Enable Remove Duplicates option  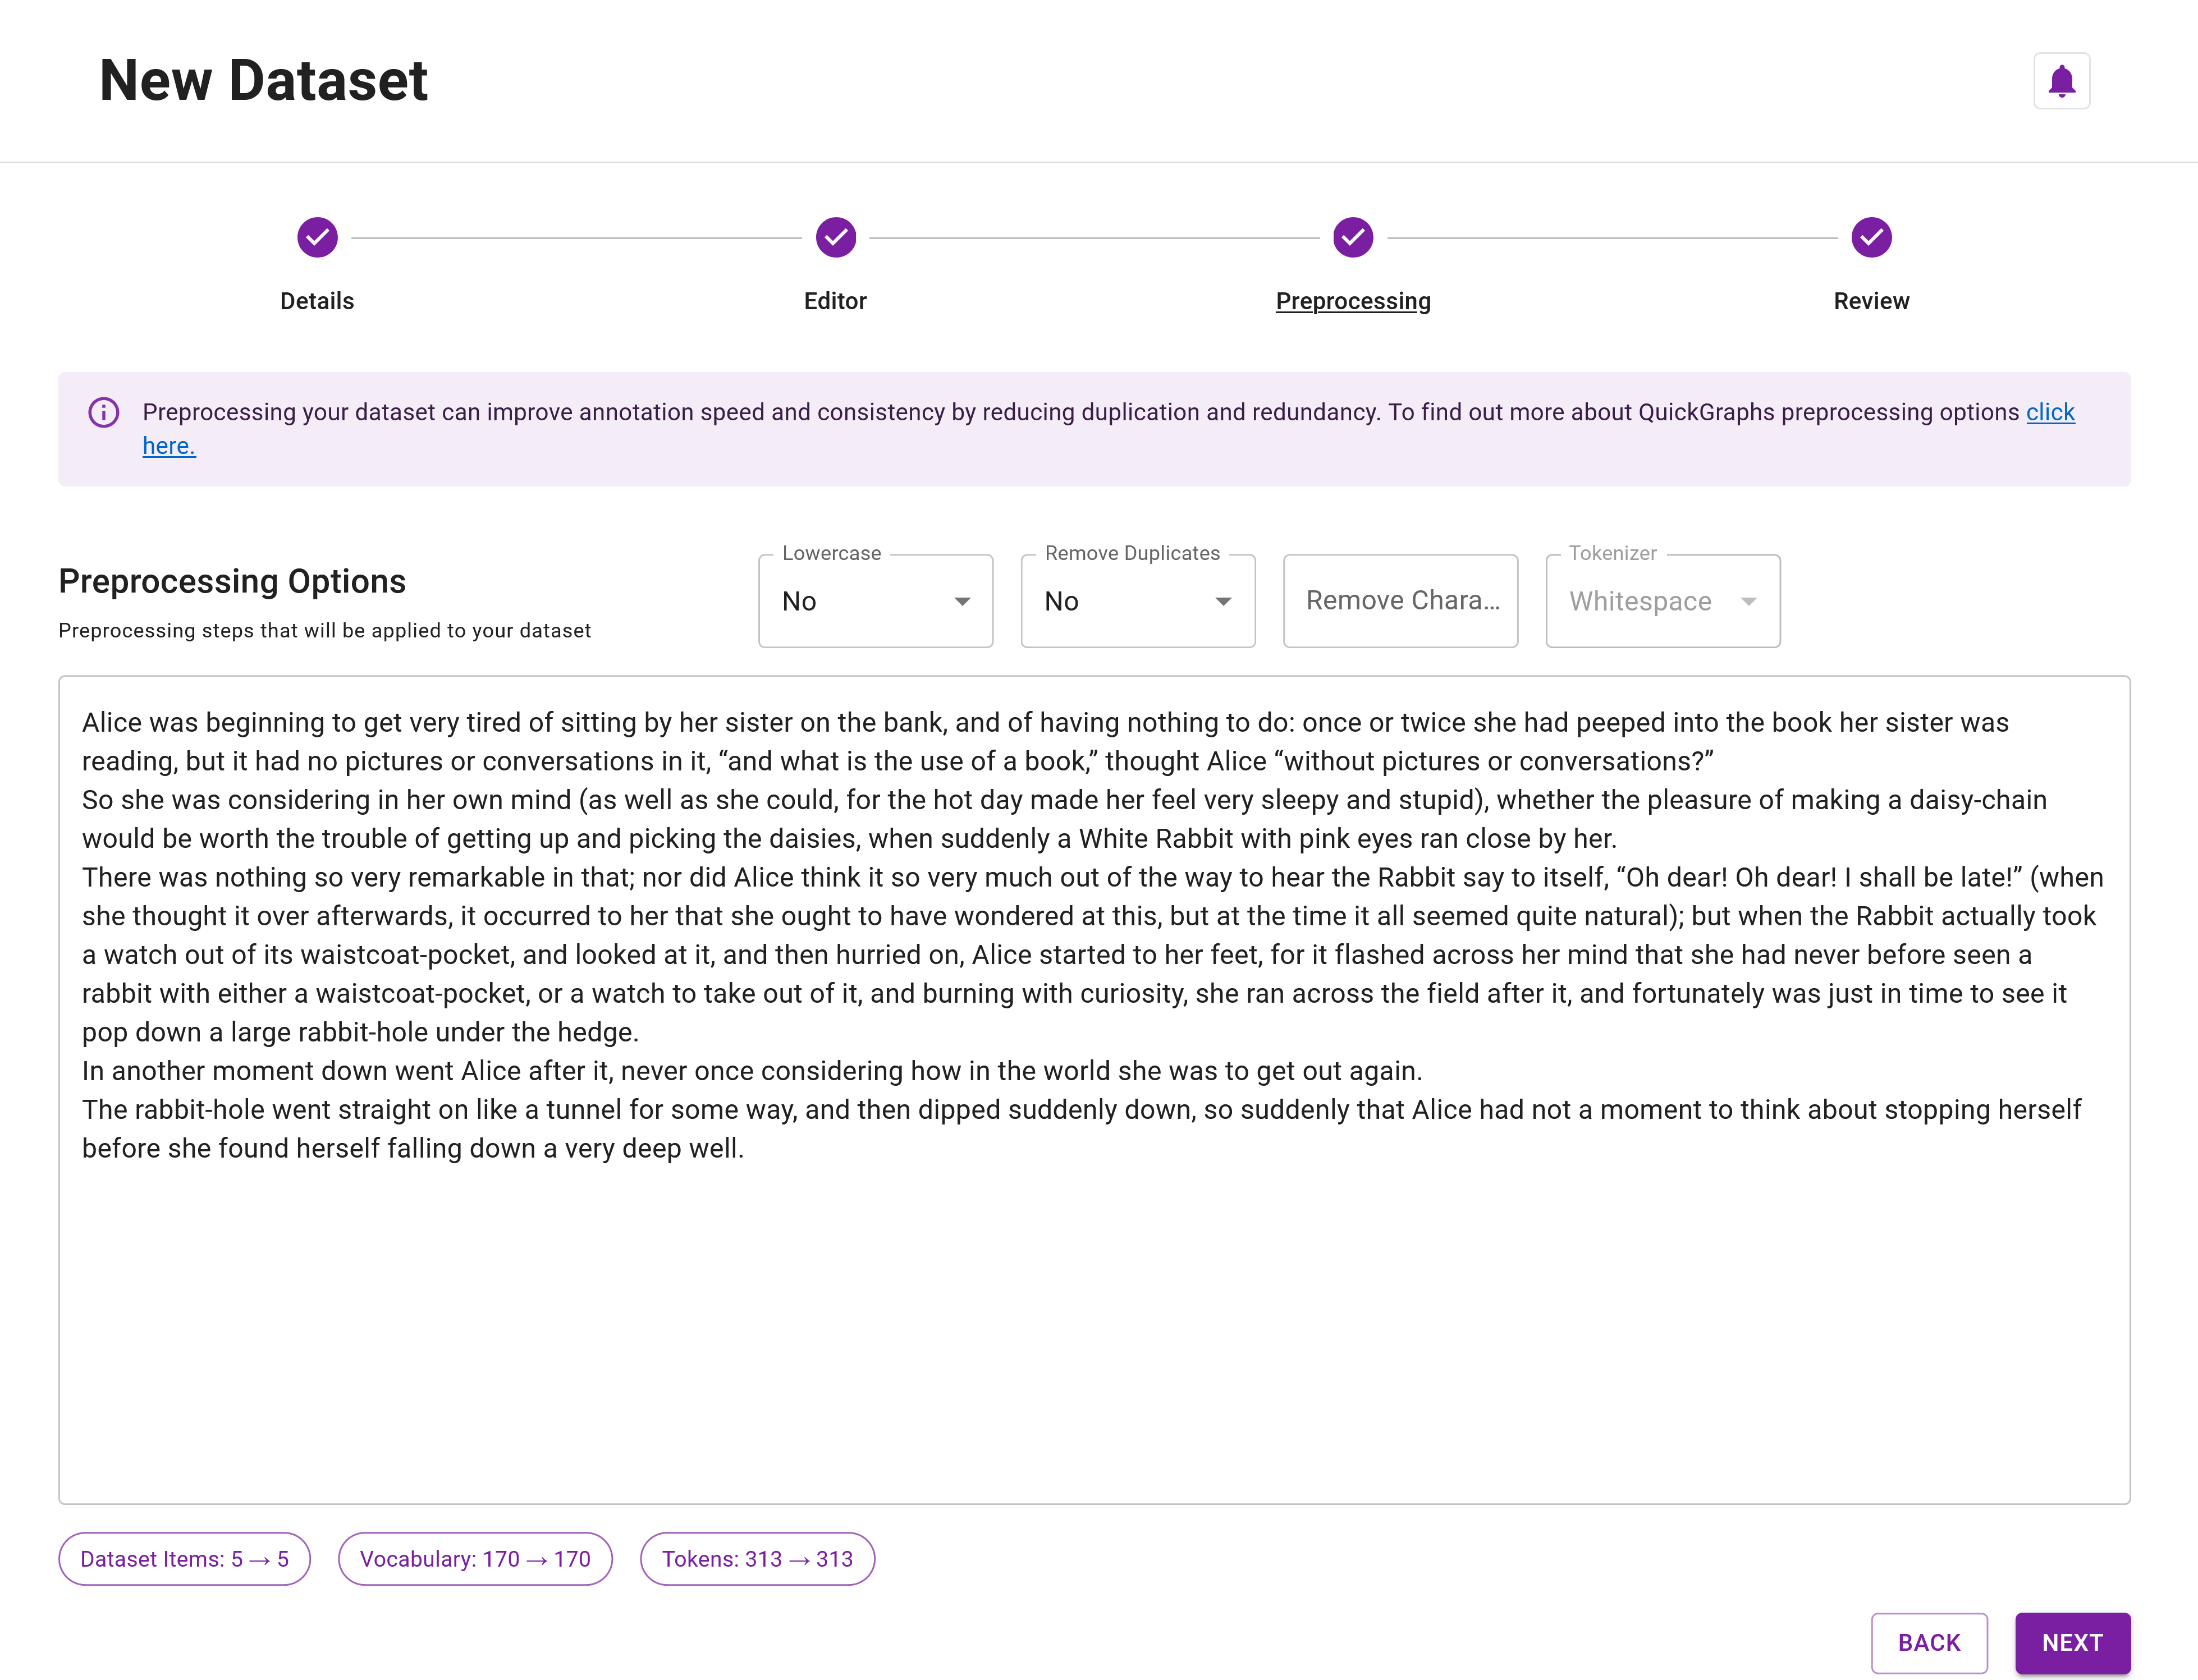(1137, 601)
